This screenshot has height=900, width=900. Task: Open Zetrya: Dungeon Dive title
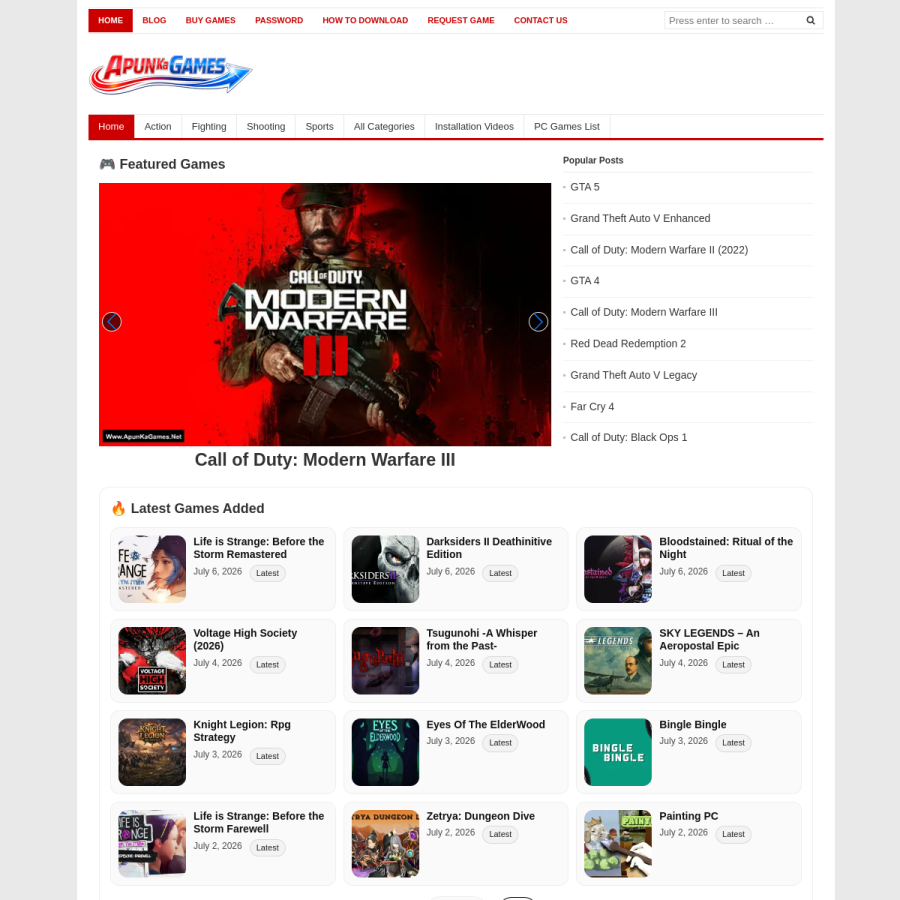coord(480,816)
